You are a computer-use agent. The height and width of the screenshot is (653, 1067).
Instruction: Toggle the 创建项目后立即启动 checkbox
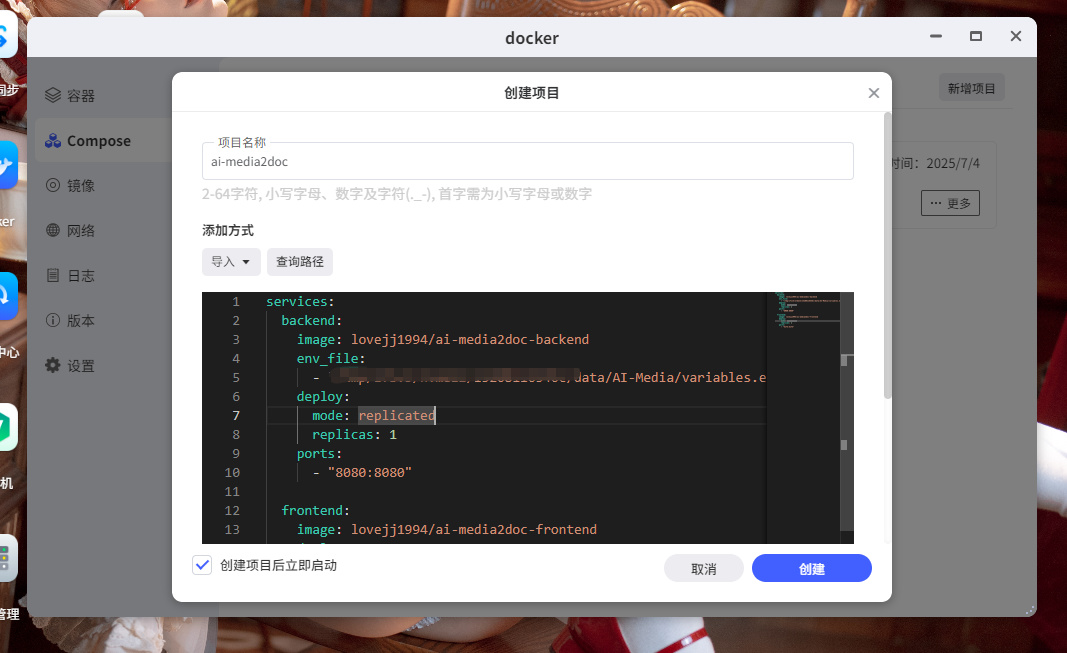click(202, 565)
